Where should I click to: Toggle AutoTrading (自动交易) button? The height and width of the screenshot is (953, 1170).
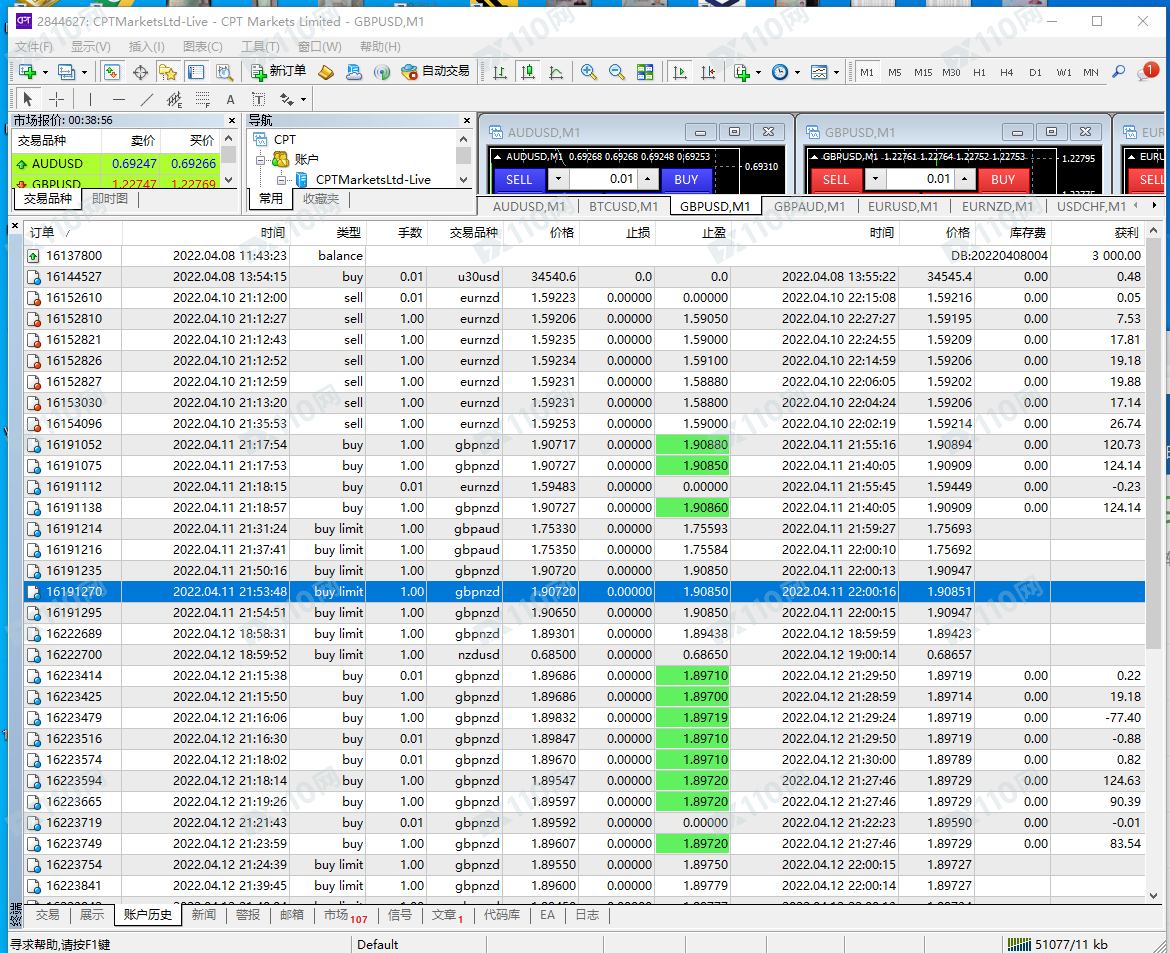[435, 72]
